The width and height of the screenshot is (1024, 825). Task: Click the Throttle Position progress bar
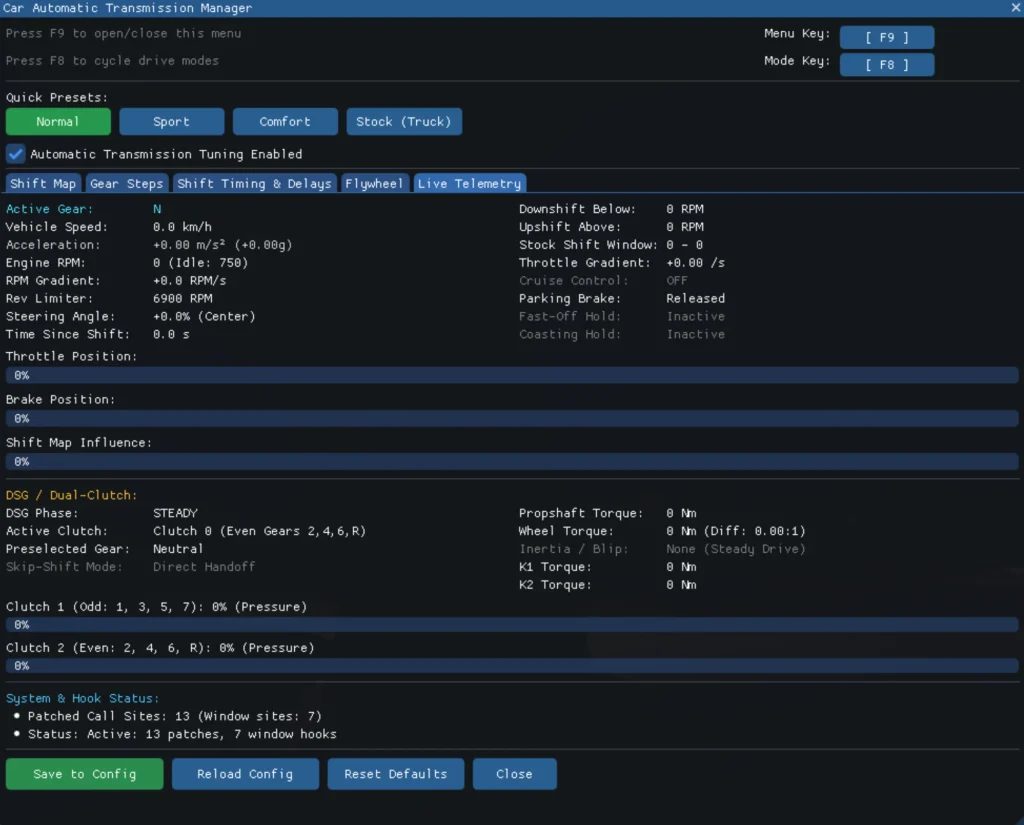[x=512, y=375]
